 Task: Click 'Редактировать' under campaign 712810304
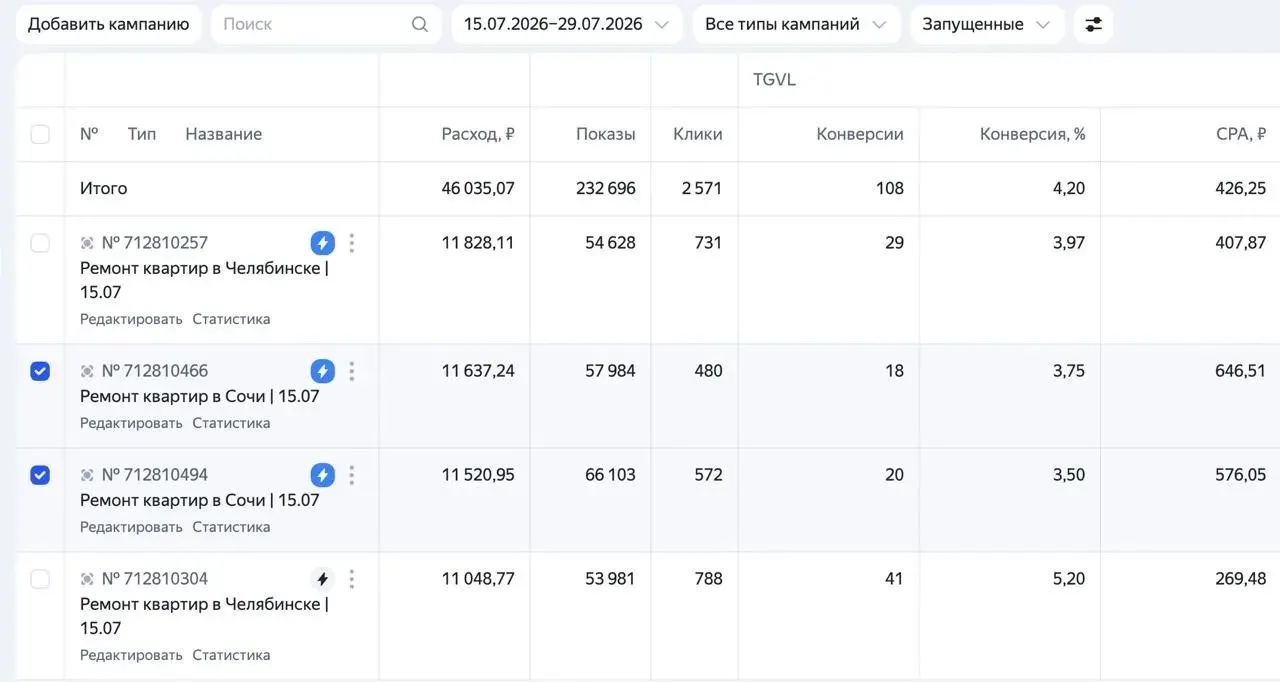point(131,655)
